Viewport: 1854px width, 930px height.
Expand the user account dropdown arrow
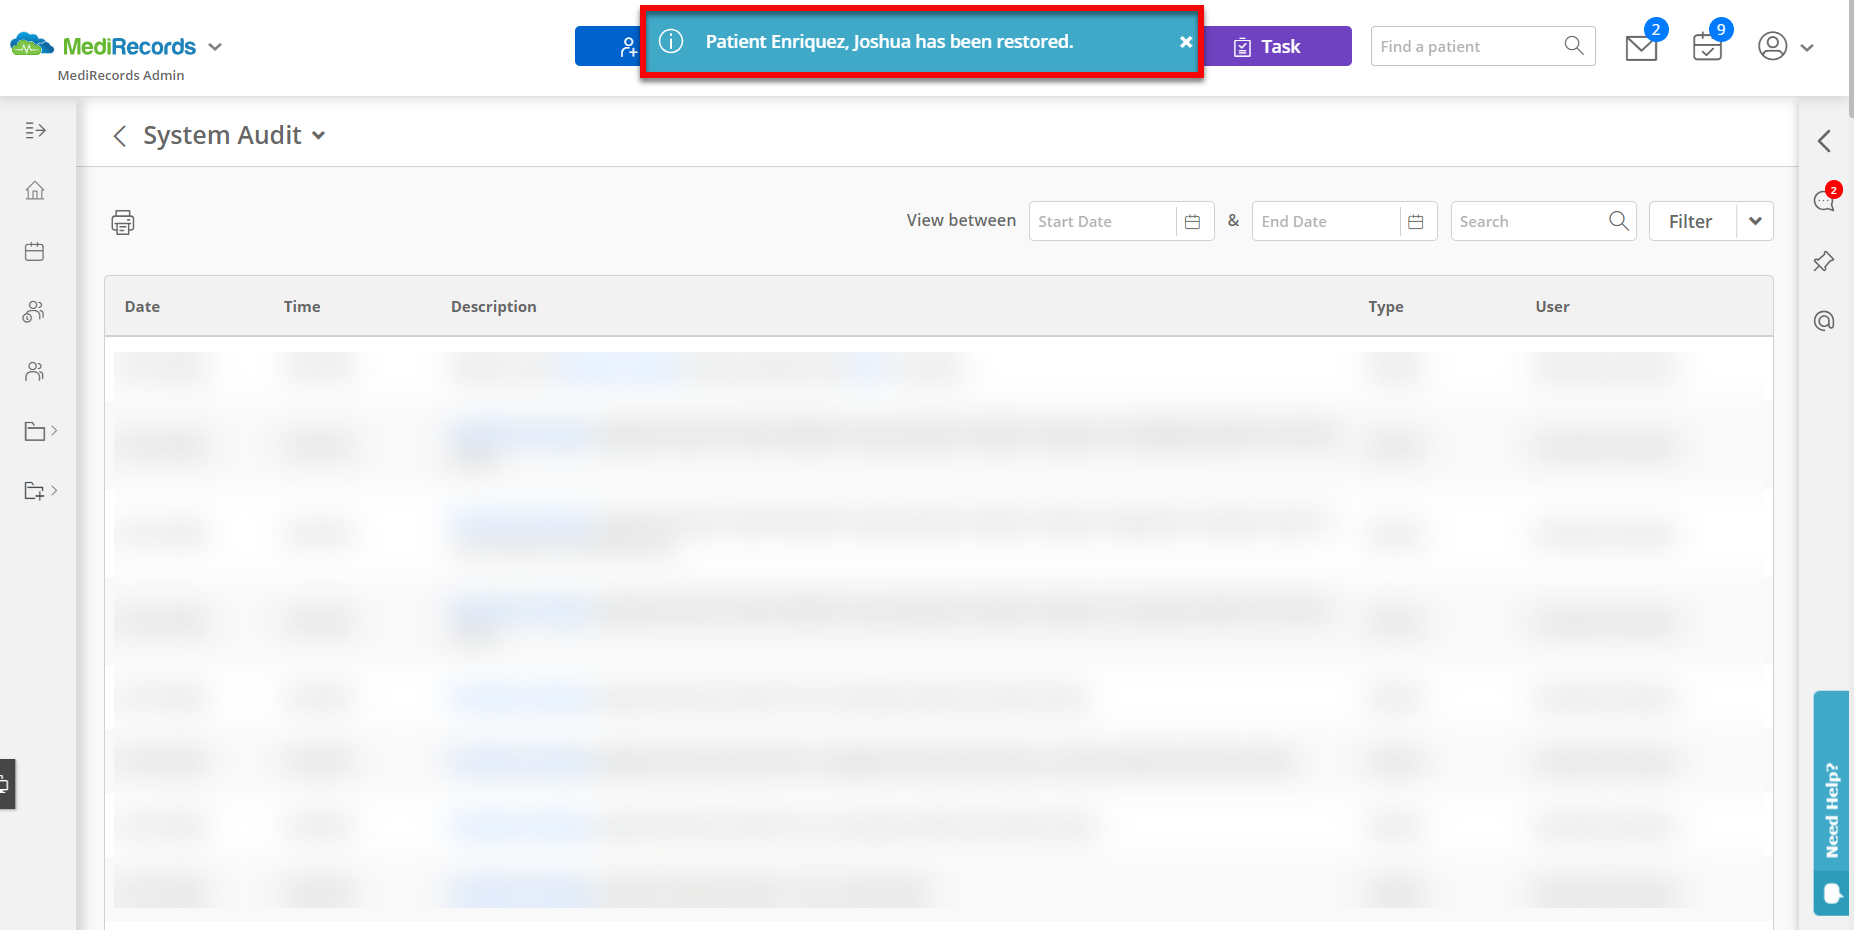[1807, 47]
